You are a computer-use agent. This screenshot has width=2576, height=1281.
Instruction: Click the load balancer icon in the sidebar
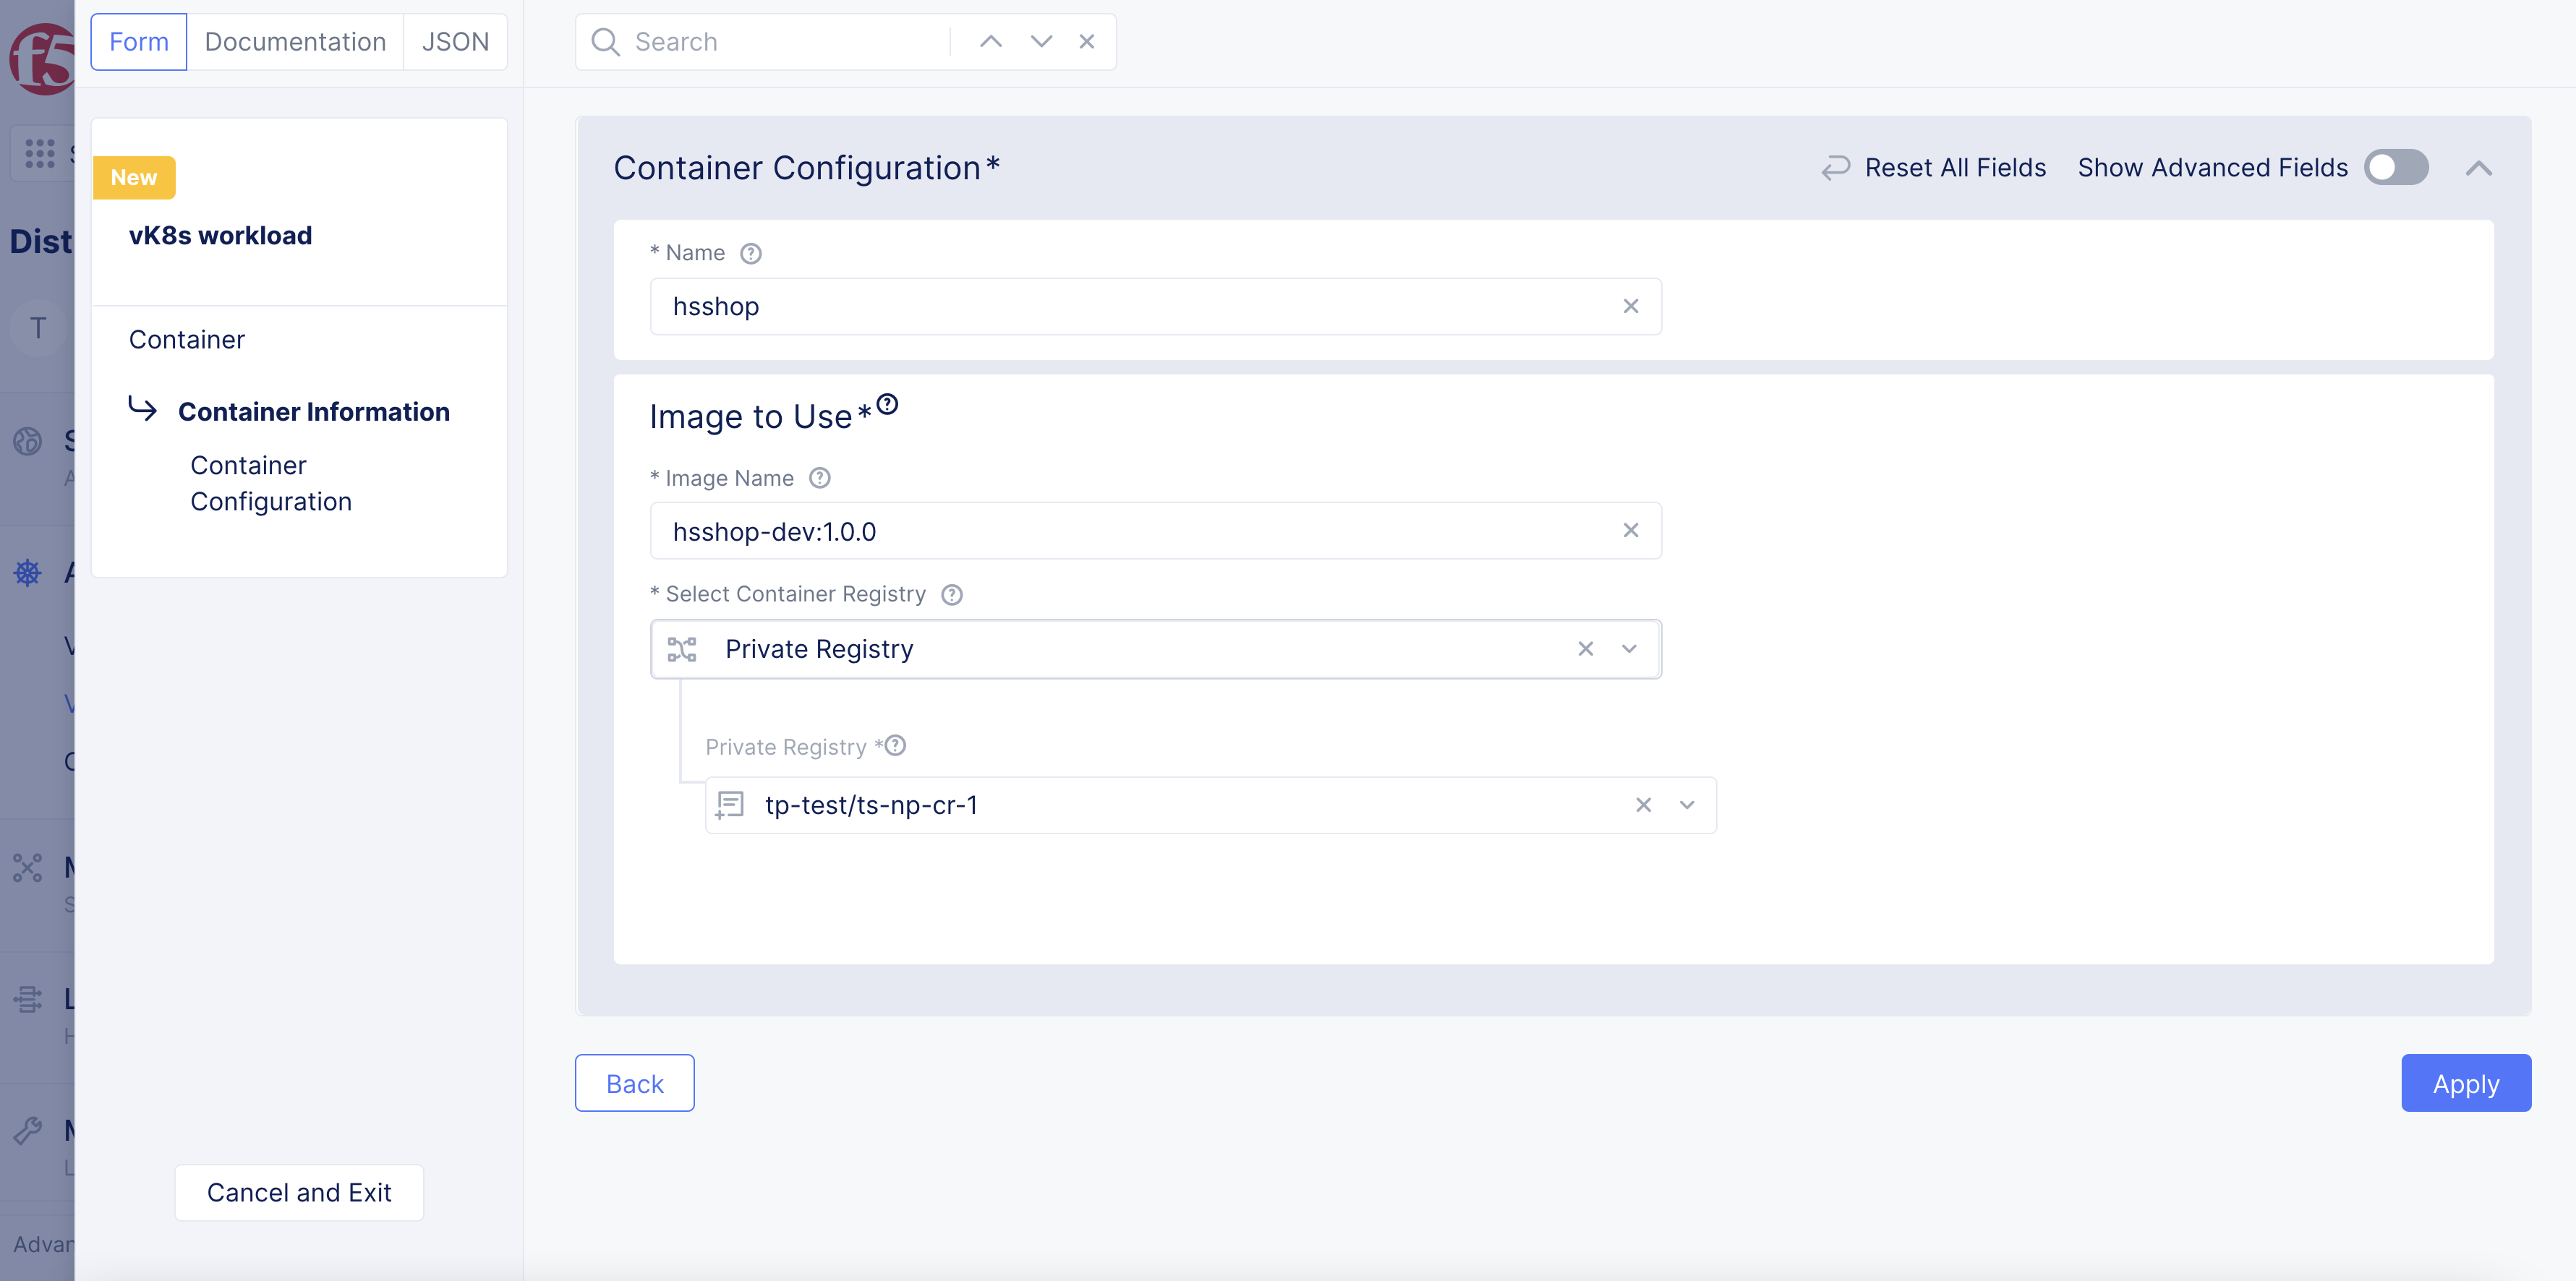tap(27, 998)
